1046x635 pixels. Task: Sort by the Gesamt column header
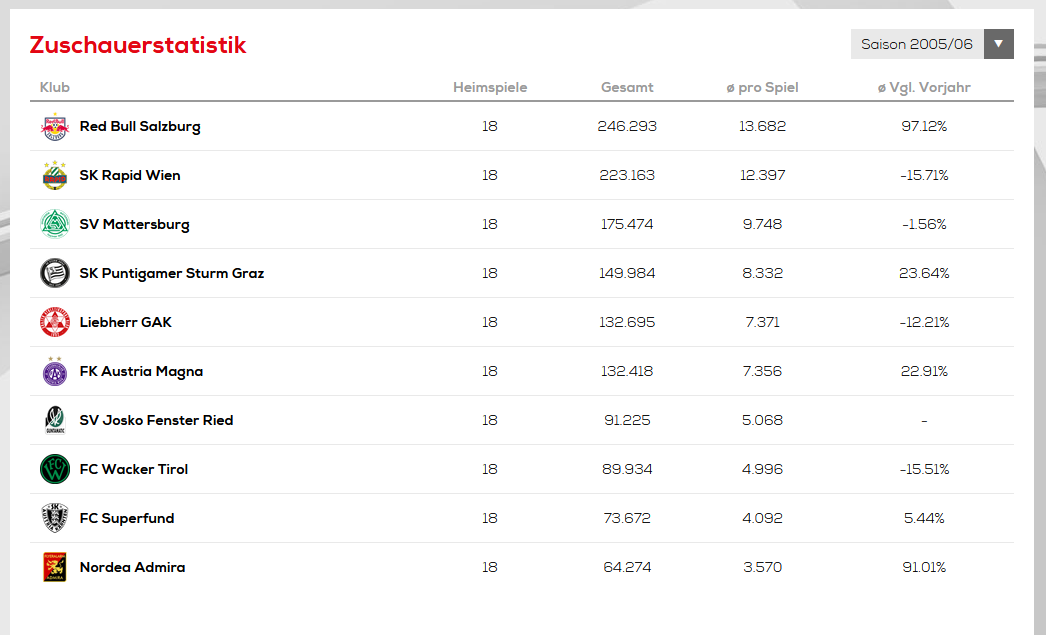pyautogui.click(x=627, y=87)
